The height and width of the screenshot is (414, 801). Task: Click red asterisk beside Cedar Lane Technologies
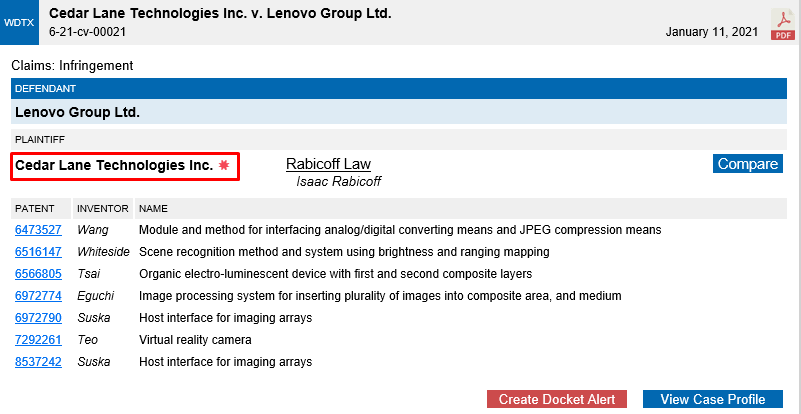pos(223,165)
